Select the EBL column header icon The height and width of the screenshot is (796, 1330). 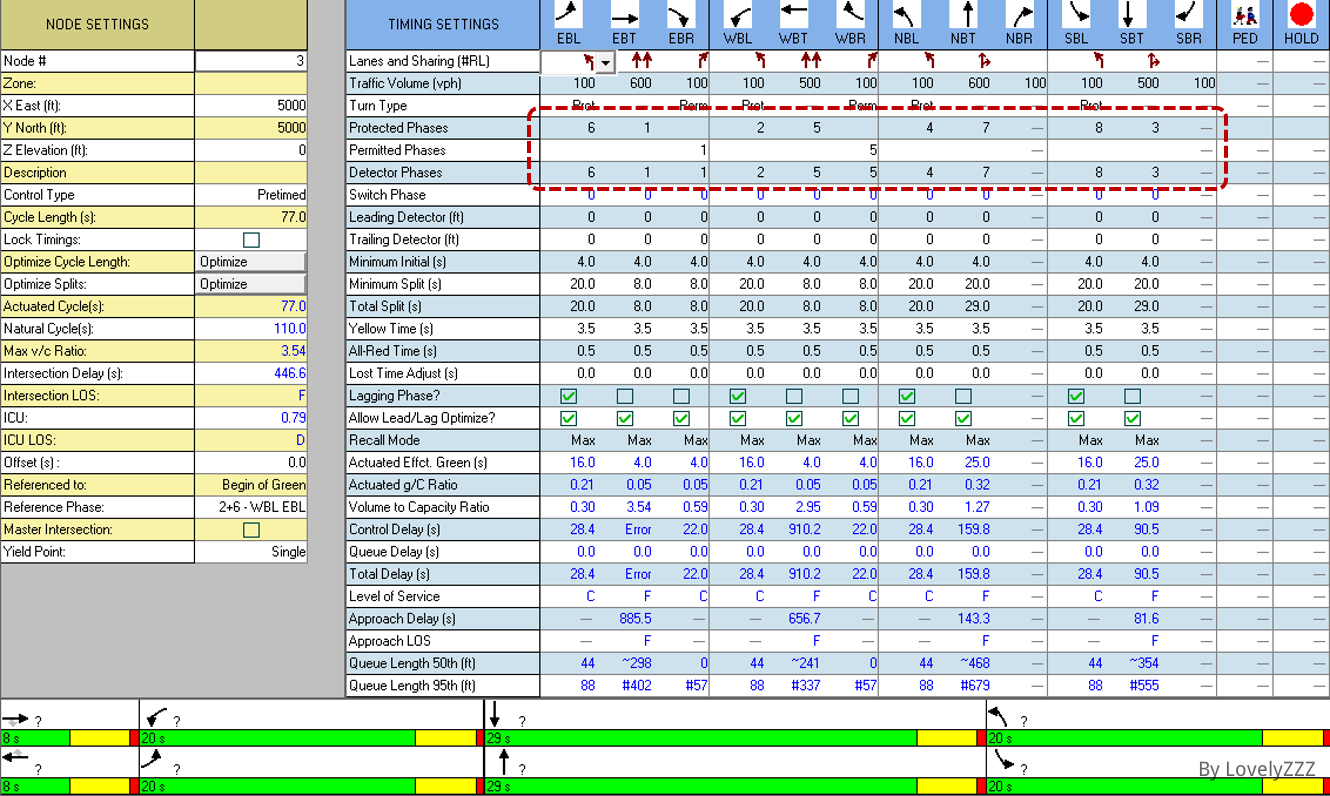(567, 15)
